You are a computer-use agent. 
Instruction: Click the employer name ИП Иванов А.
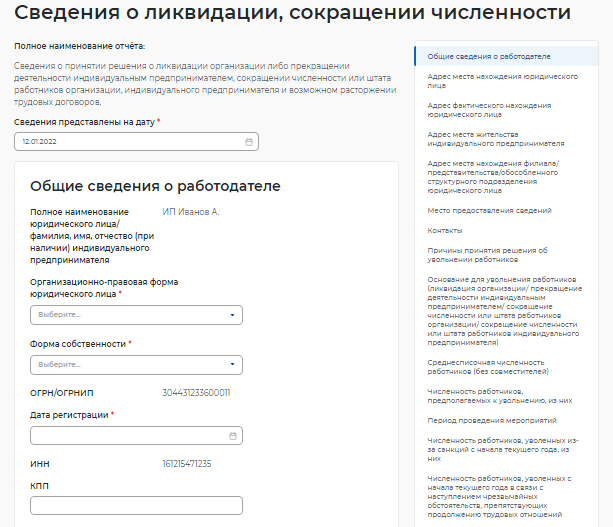pyautogui.click(x=191, y=212)
